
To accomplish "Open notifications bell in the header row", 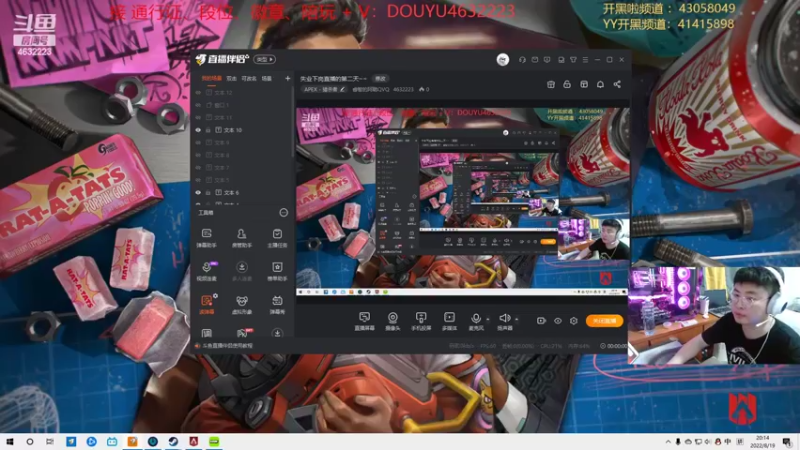I will 601,84.
